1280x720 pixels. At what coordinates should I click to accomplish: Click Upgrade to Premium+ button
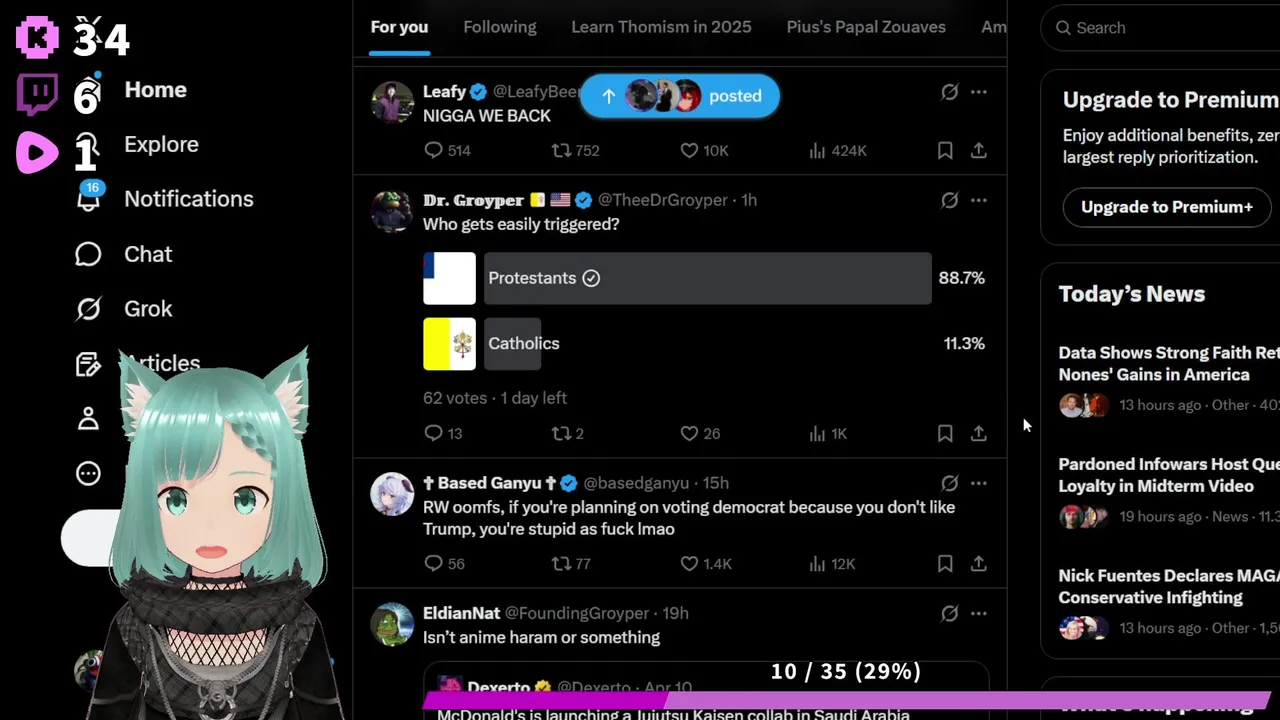pyautogui.click(x=1167, y=207)
